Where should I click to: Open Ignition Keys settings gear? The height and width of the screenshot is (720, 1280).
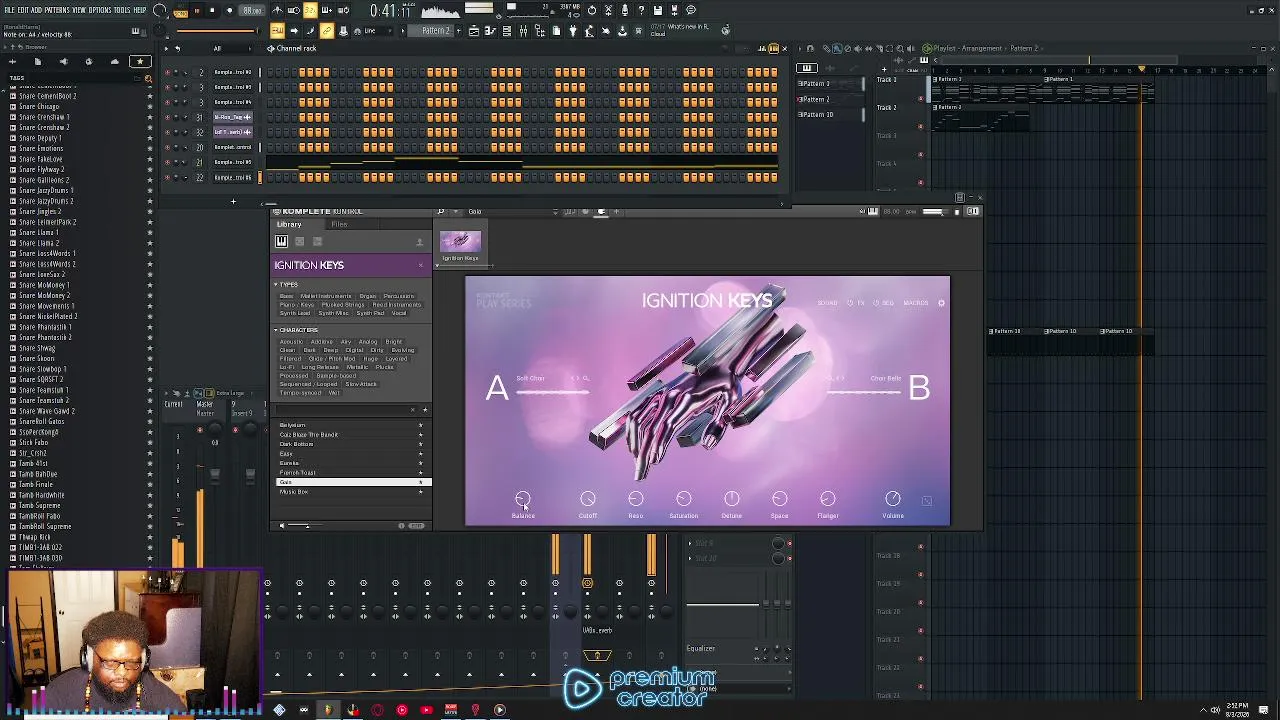941,303
